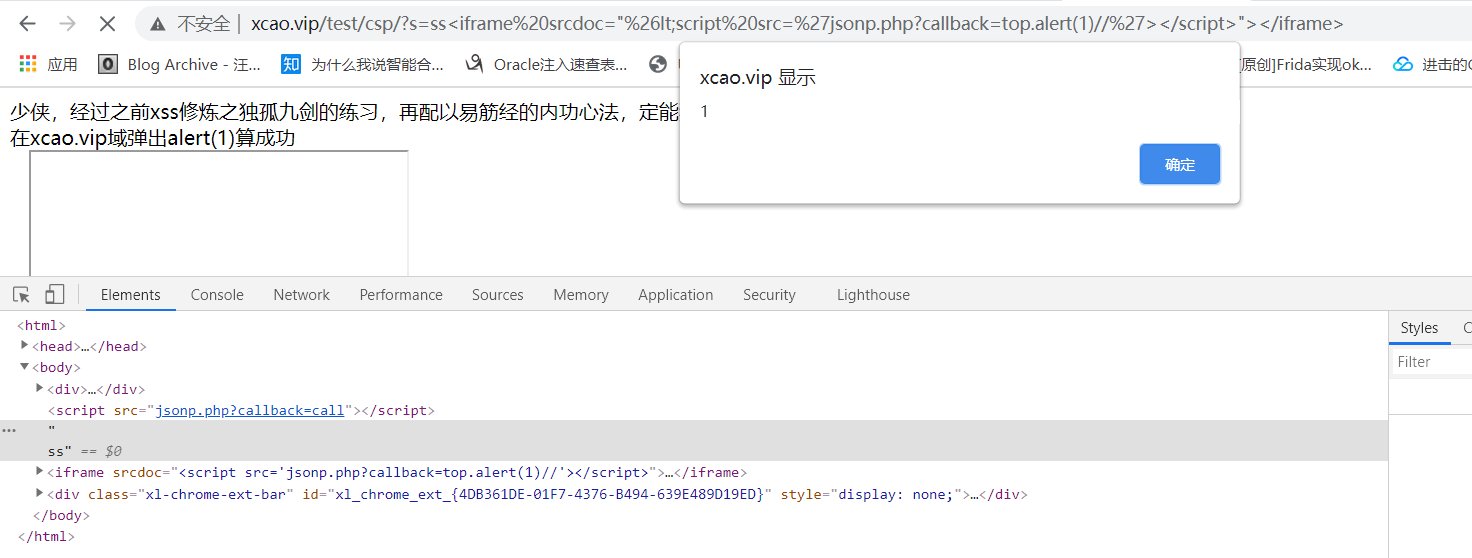This screenshot has height=558, width=1472.
Task: Collapse the body node in DOM tree
Action: 25,367
